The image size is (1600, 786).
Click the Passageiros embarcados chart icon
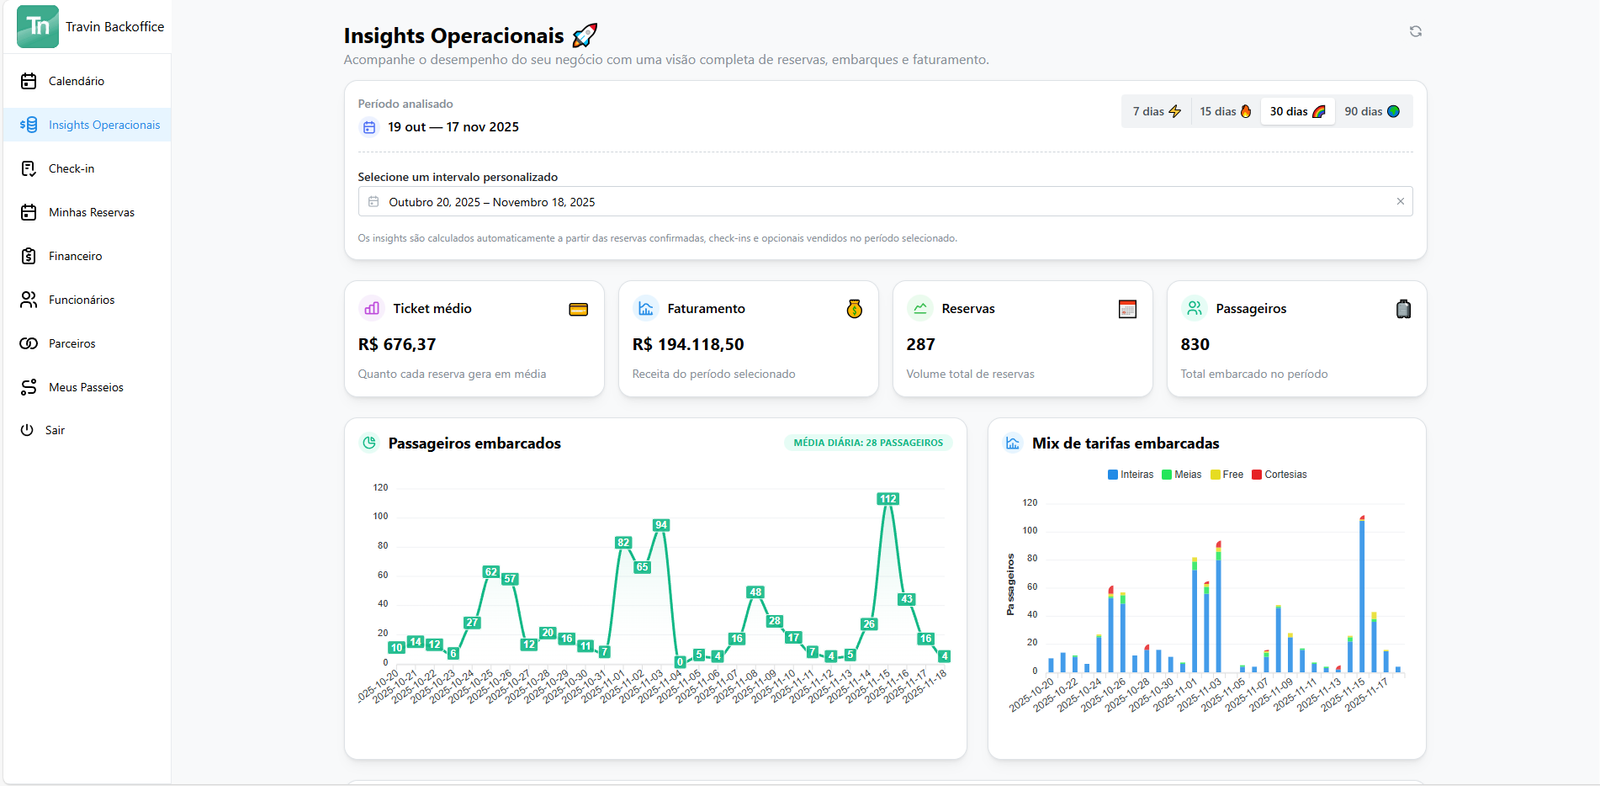[x=369, y=443]
